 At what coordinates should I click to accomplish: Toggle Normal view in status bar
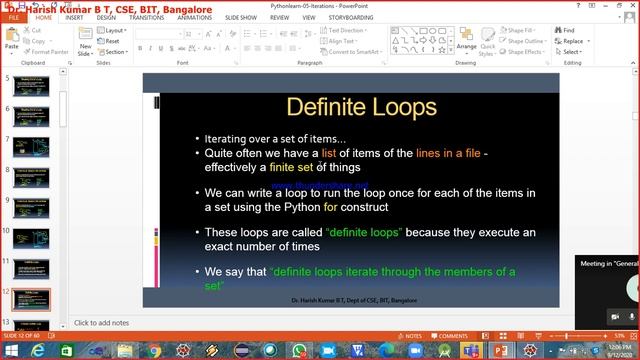click(485, 336)
